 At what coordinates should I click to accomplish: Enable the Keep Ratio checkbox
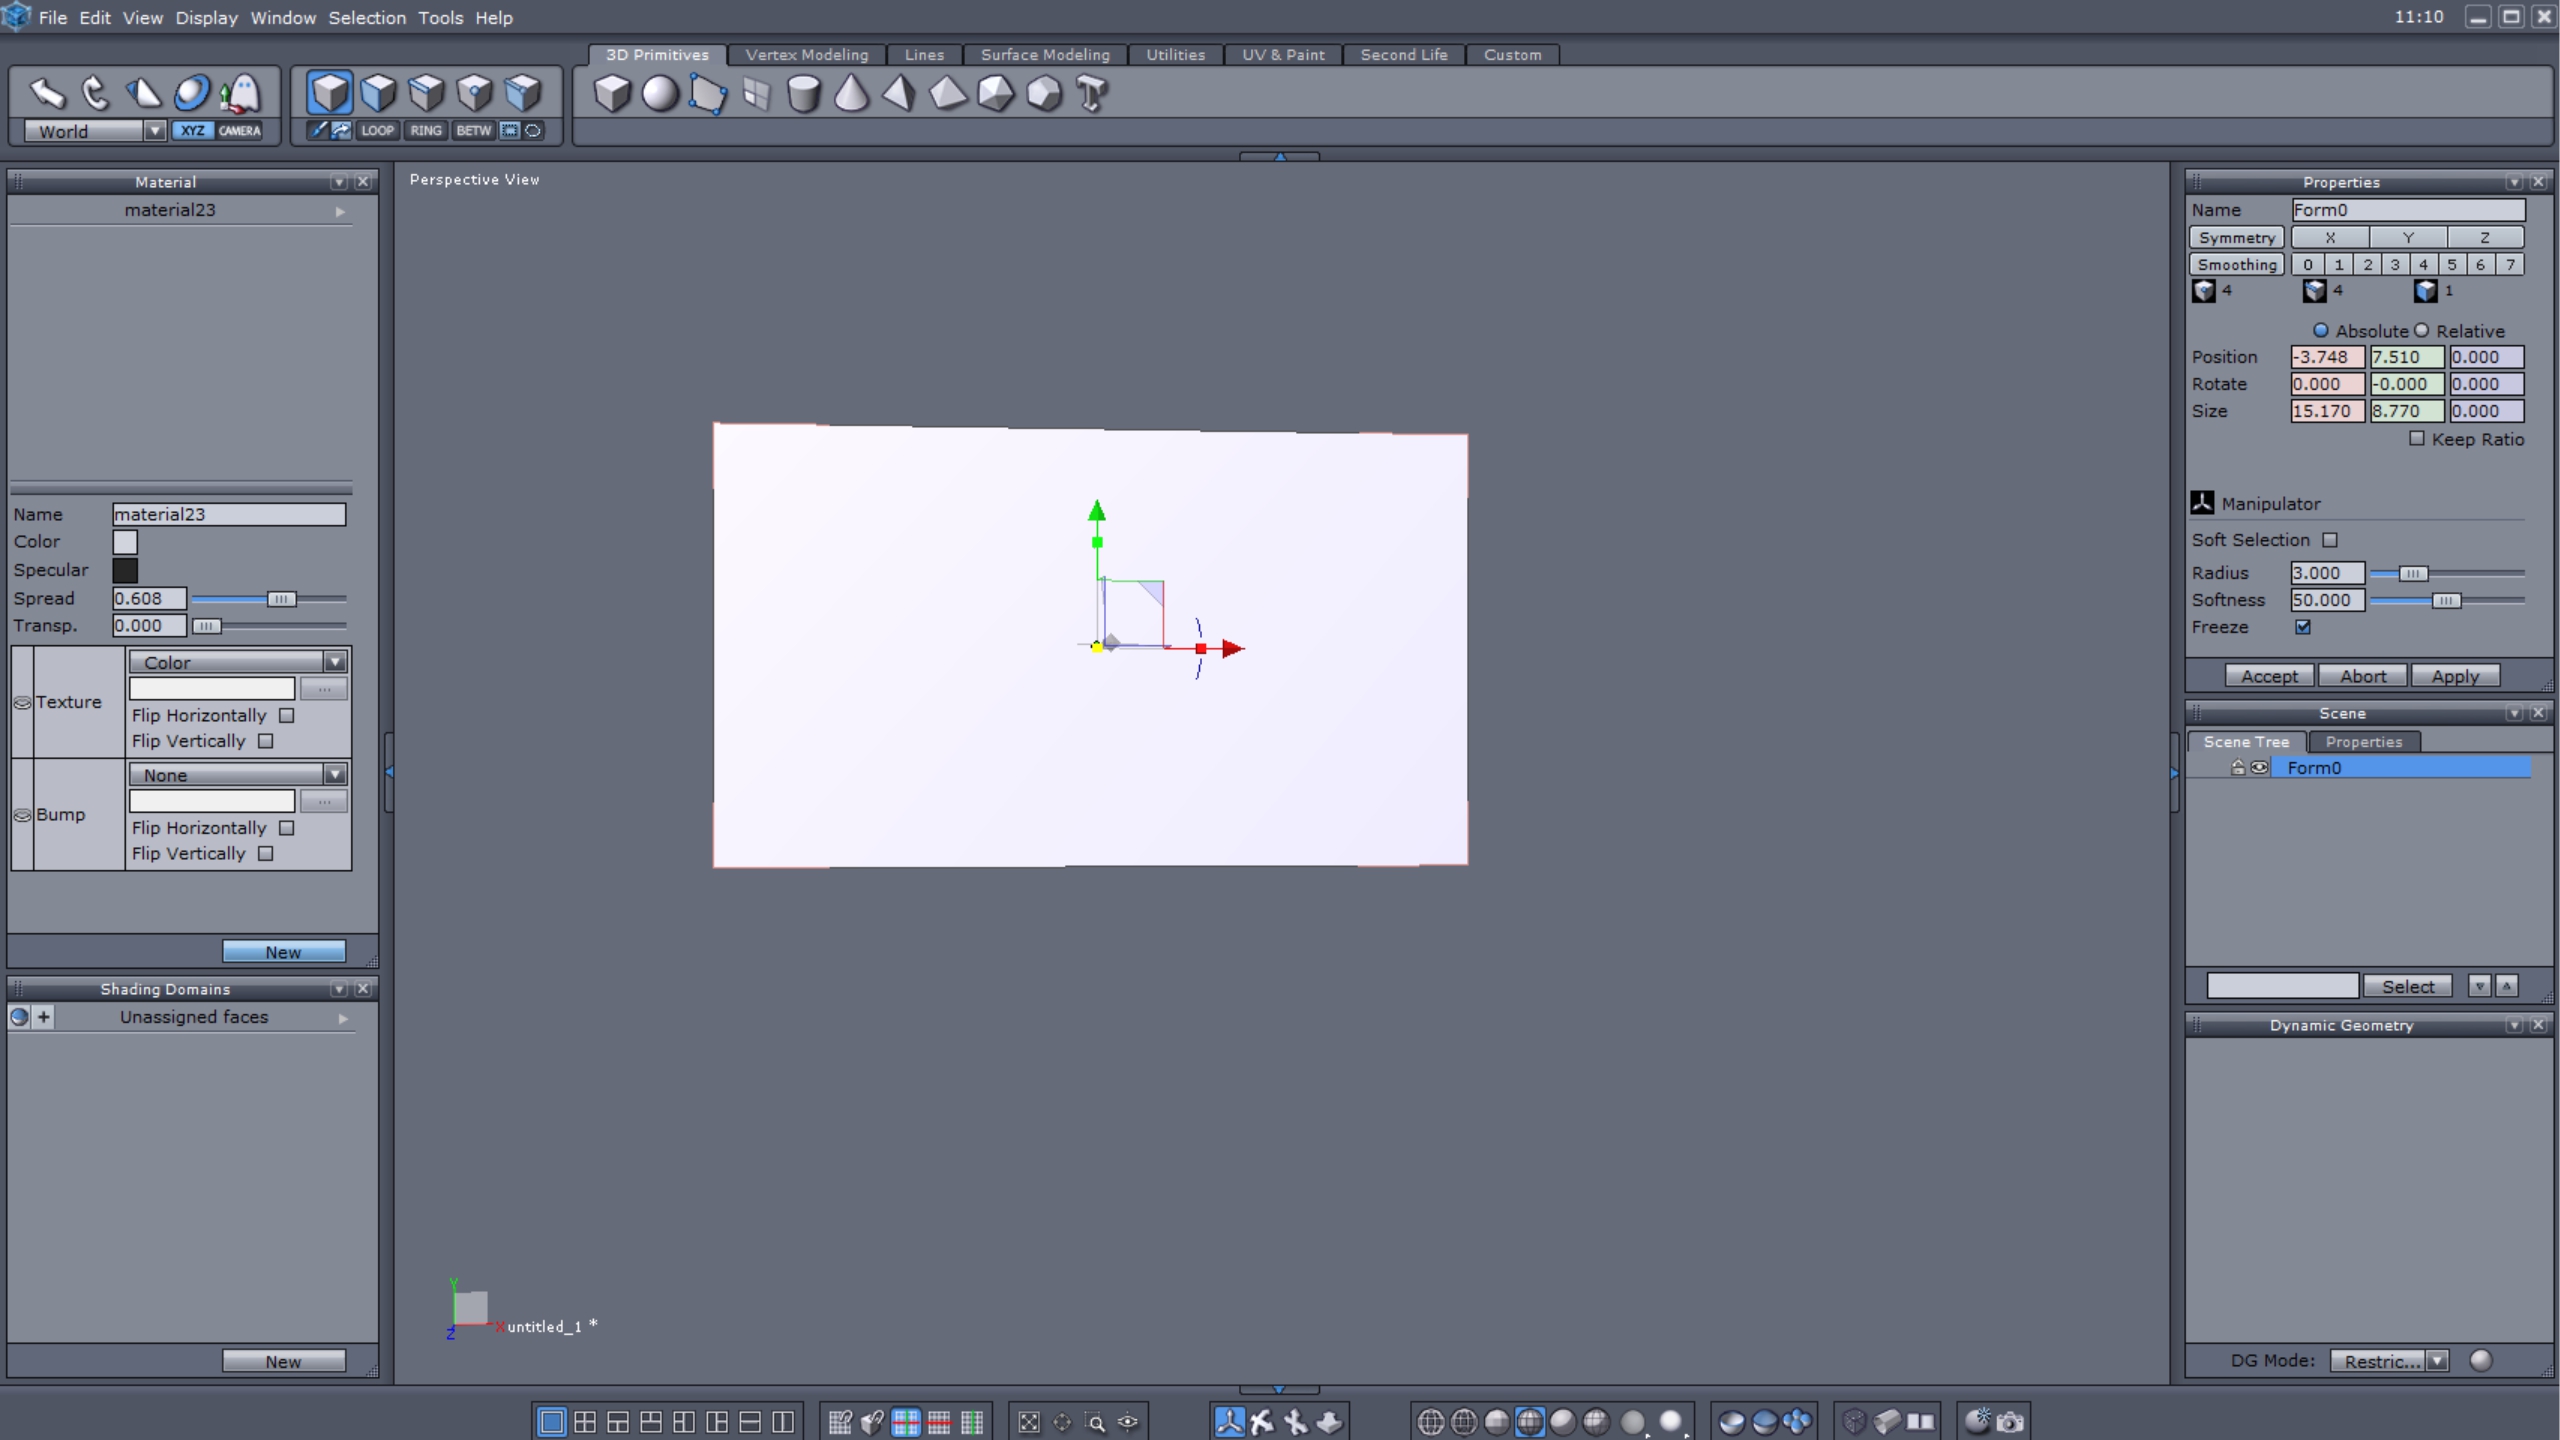2417,438
